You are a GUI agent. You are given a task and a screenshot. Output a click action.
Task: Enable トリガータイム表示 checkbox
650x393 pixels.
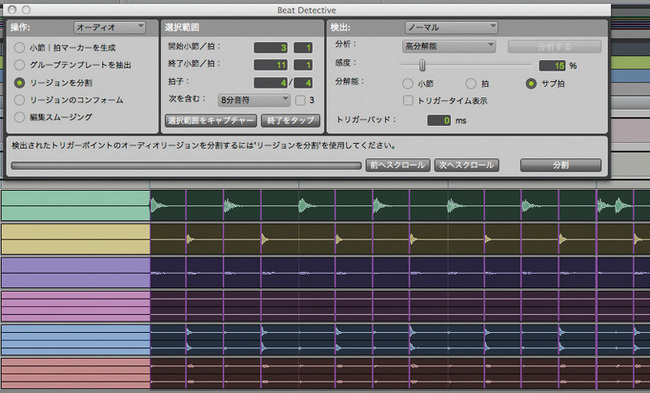click(x=408, y=100)
